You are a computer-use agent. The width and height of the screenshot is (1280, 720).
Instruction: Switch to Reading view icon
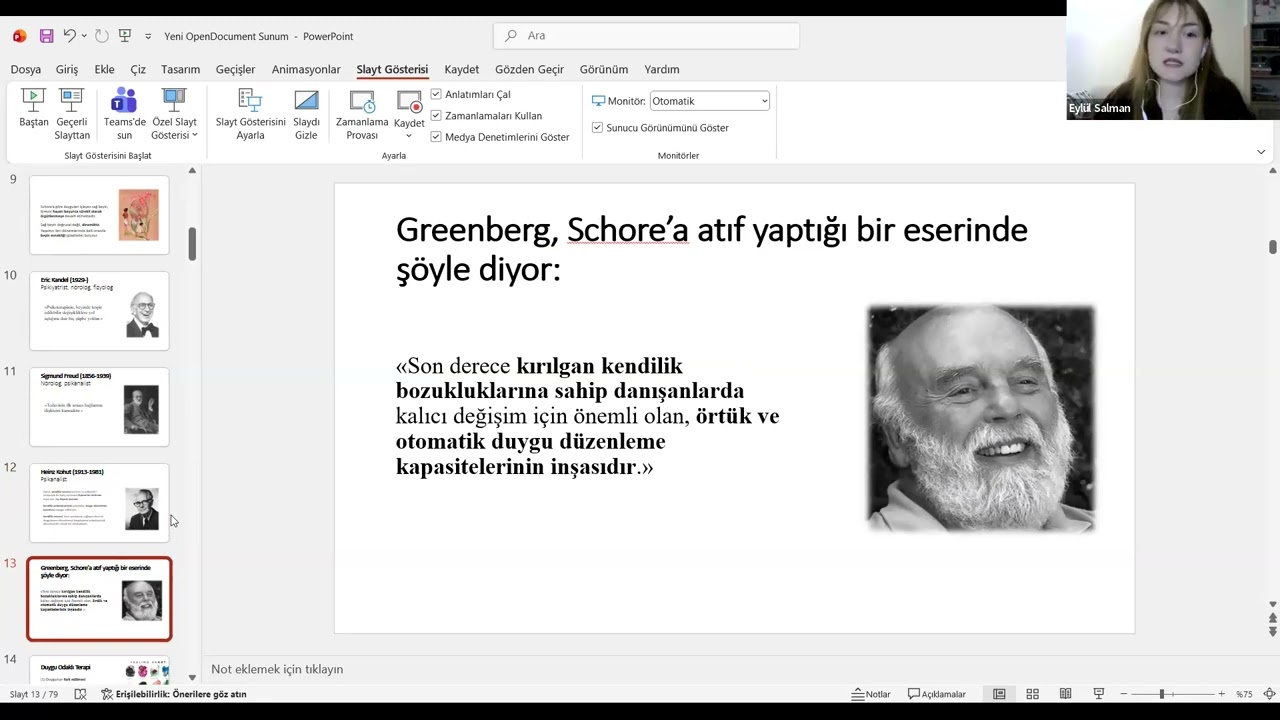(x=1065, y=694)
